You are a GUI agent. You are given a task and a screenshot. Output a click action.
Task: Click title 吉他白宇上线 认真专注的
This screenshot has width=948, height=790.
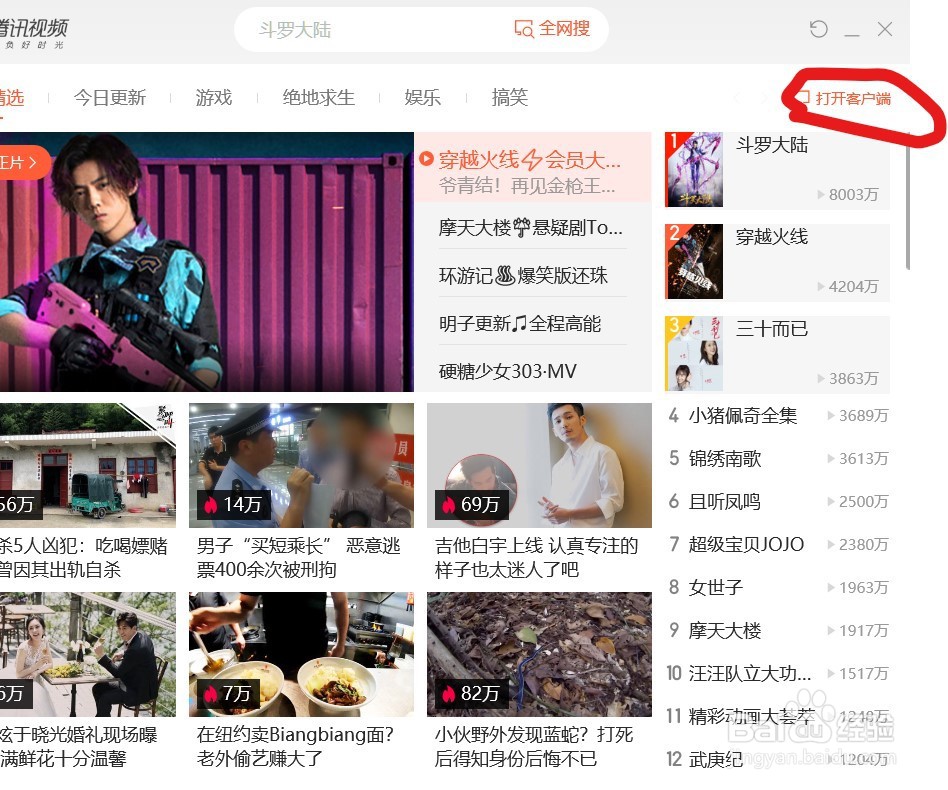point(536,558)
